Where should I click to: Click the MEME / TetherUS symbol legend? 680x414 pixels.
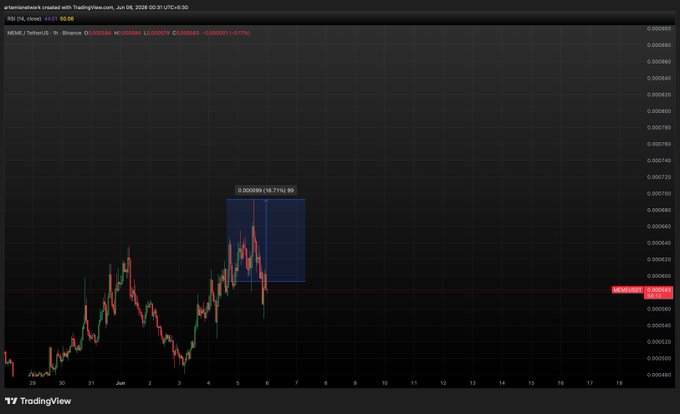pos(44,33)
